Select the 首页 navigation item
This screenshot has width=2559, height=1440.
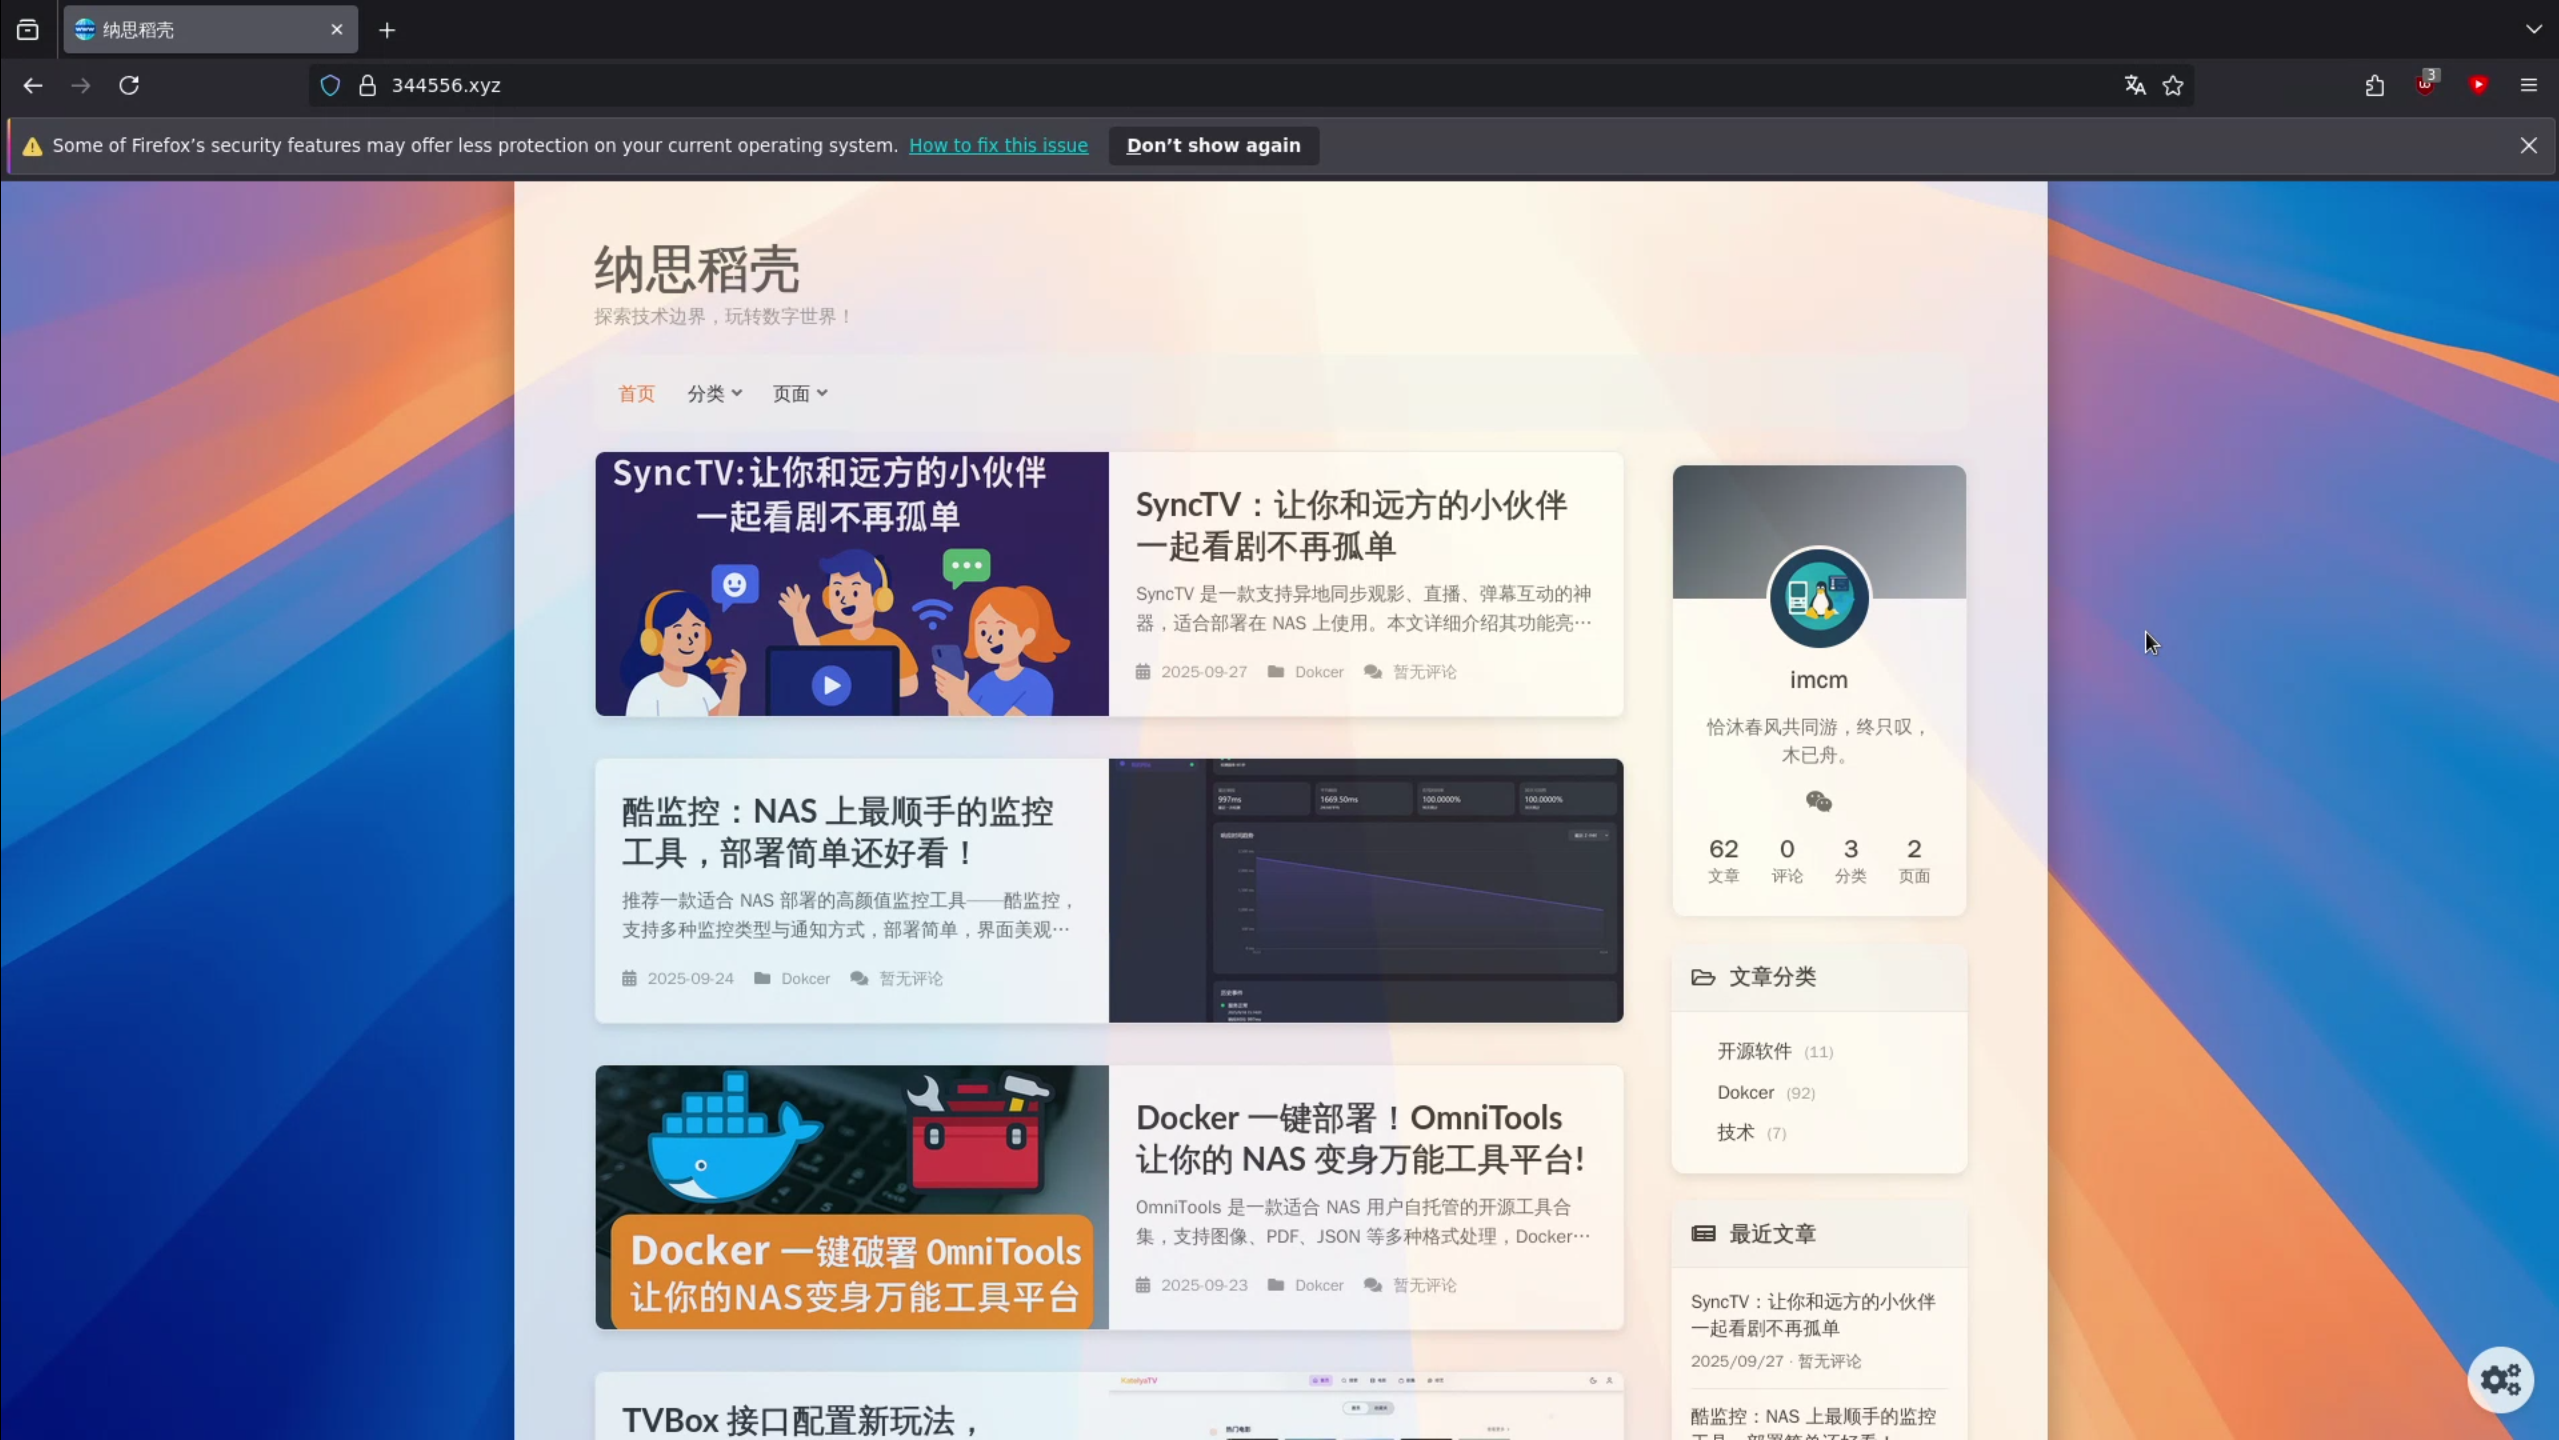(x=634, y=393)
